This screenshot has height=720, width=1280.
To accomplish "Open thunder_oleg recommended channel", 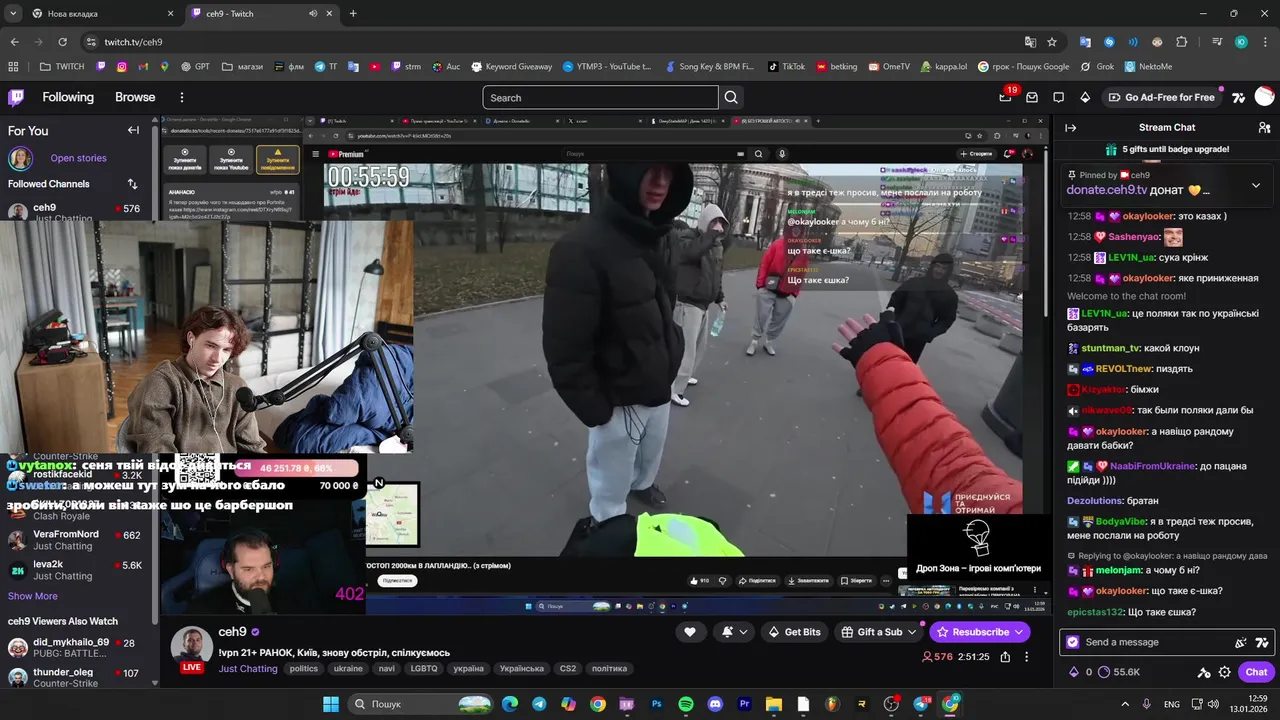I will [x=75, y=677].
